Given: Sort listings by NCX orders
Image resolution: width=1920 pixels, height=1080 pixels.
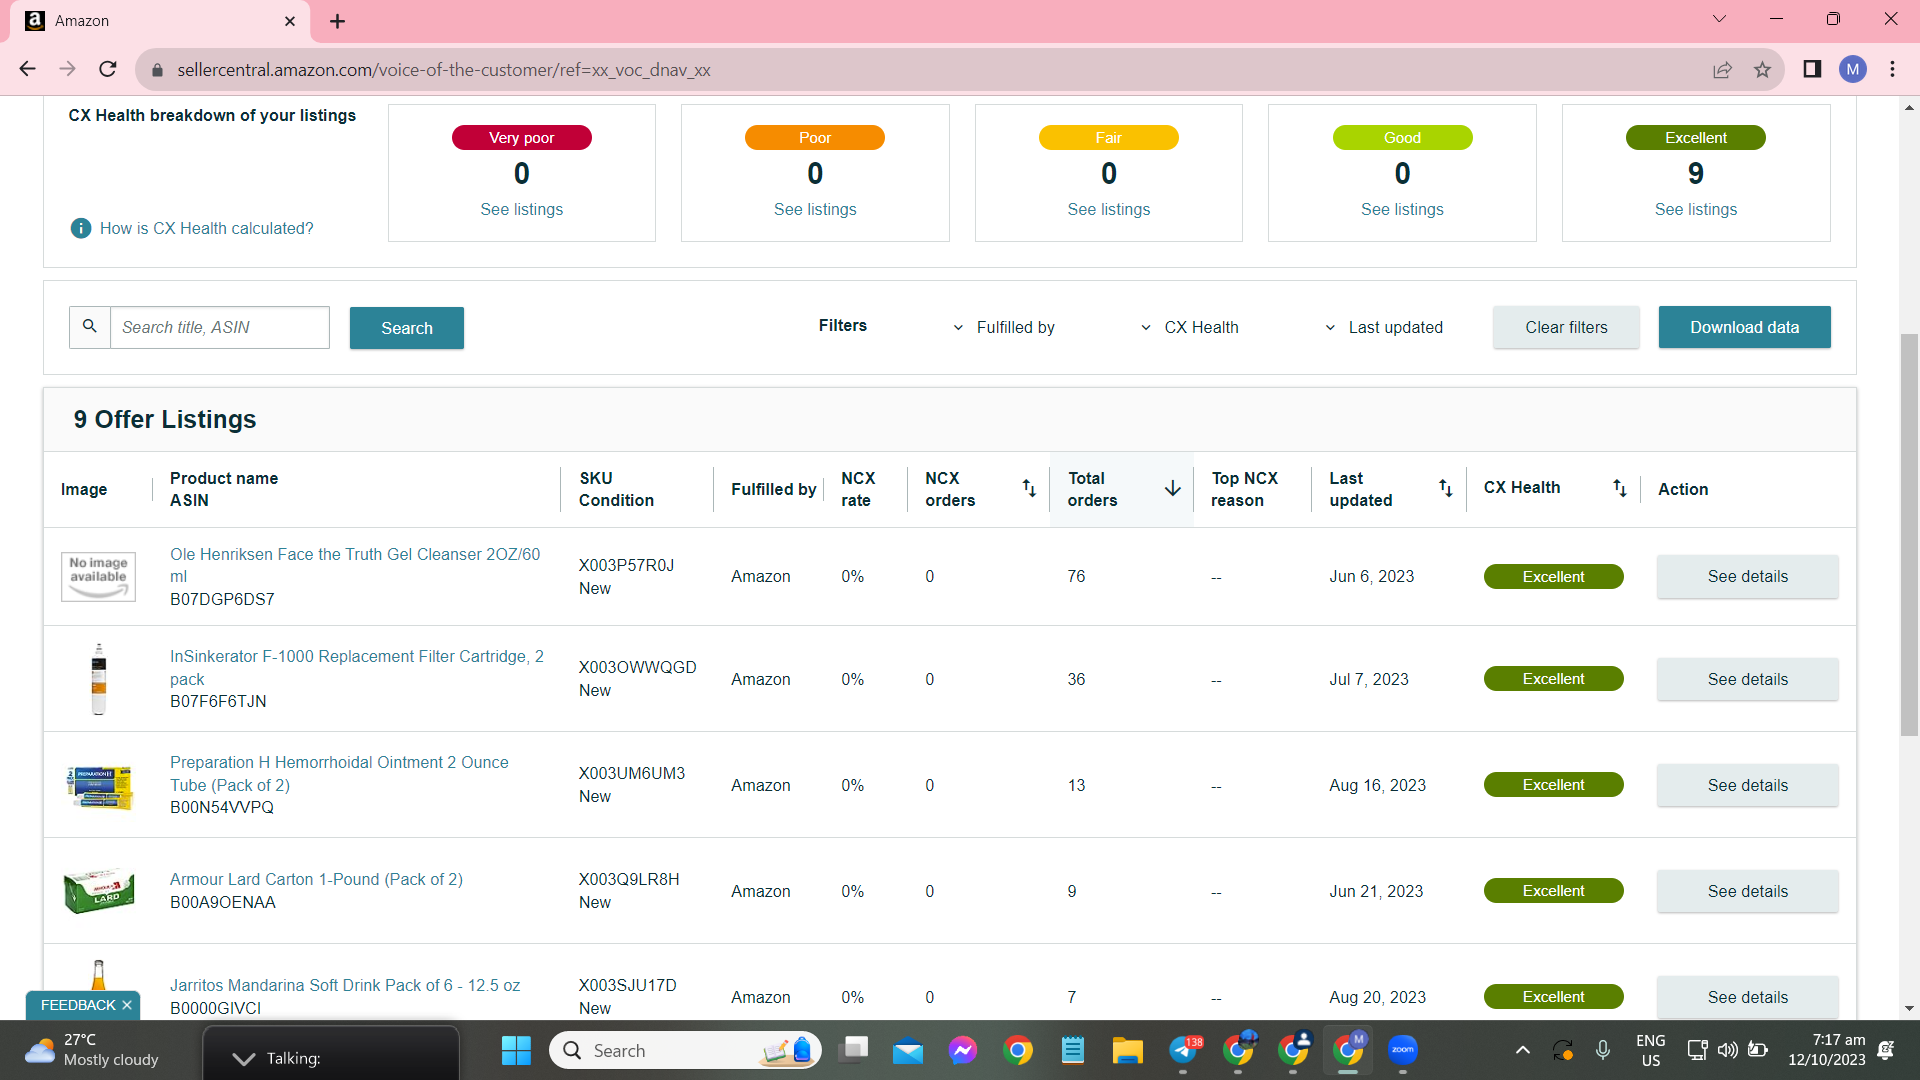Looking at the screenshot, I should (1029, 488).
